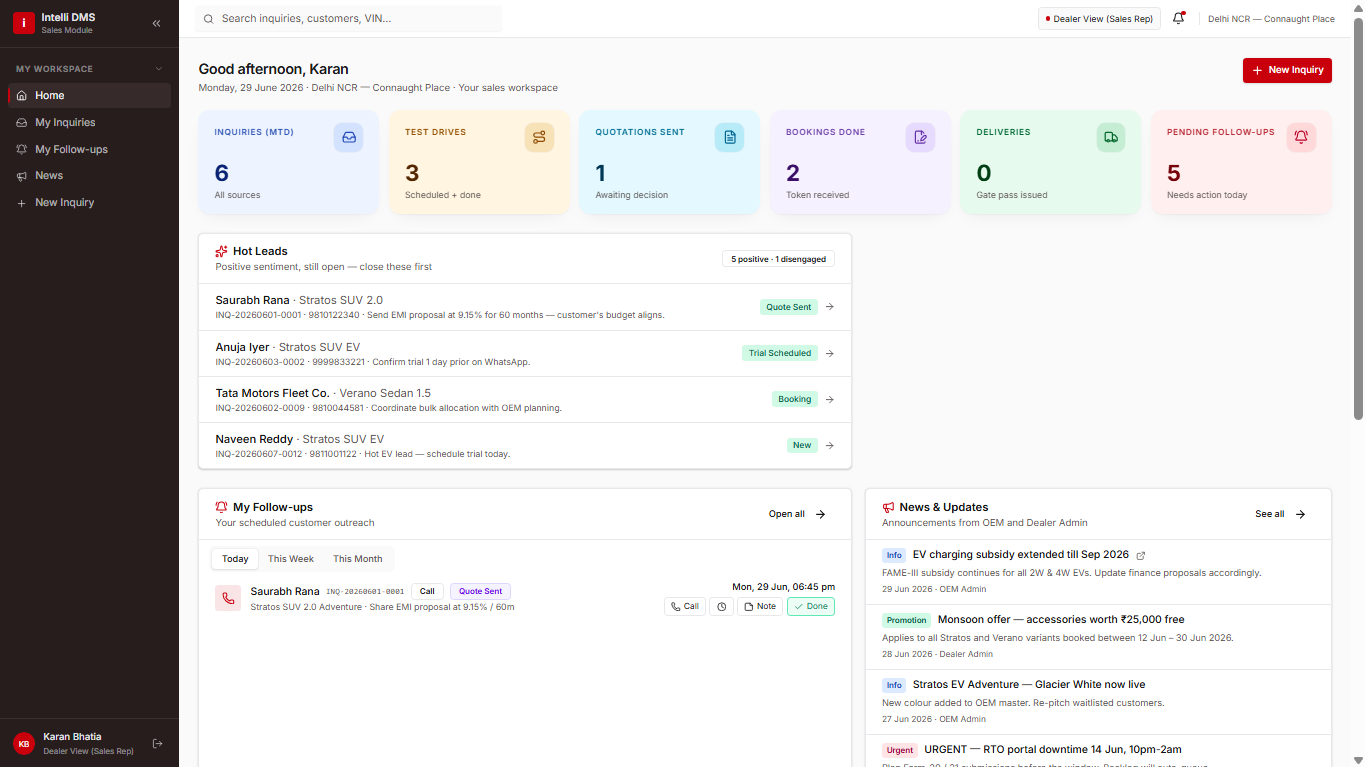This screenshot has height=767, width=1365.
Task: Mark Saurabh Rana follow-up as Done
Action: click(811, 606)
